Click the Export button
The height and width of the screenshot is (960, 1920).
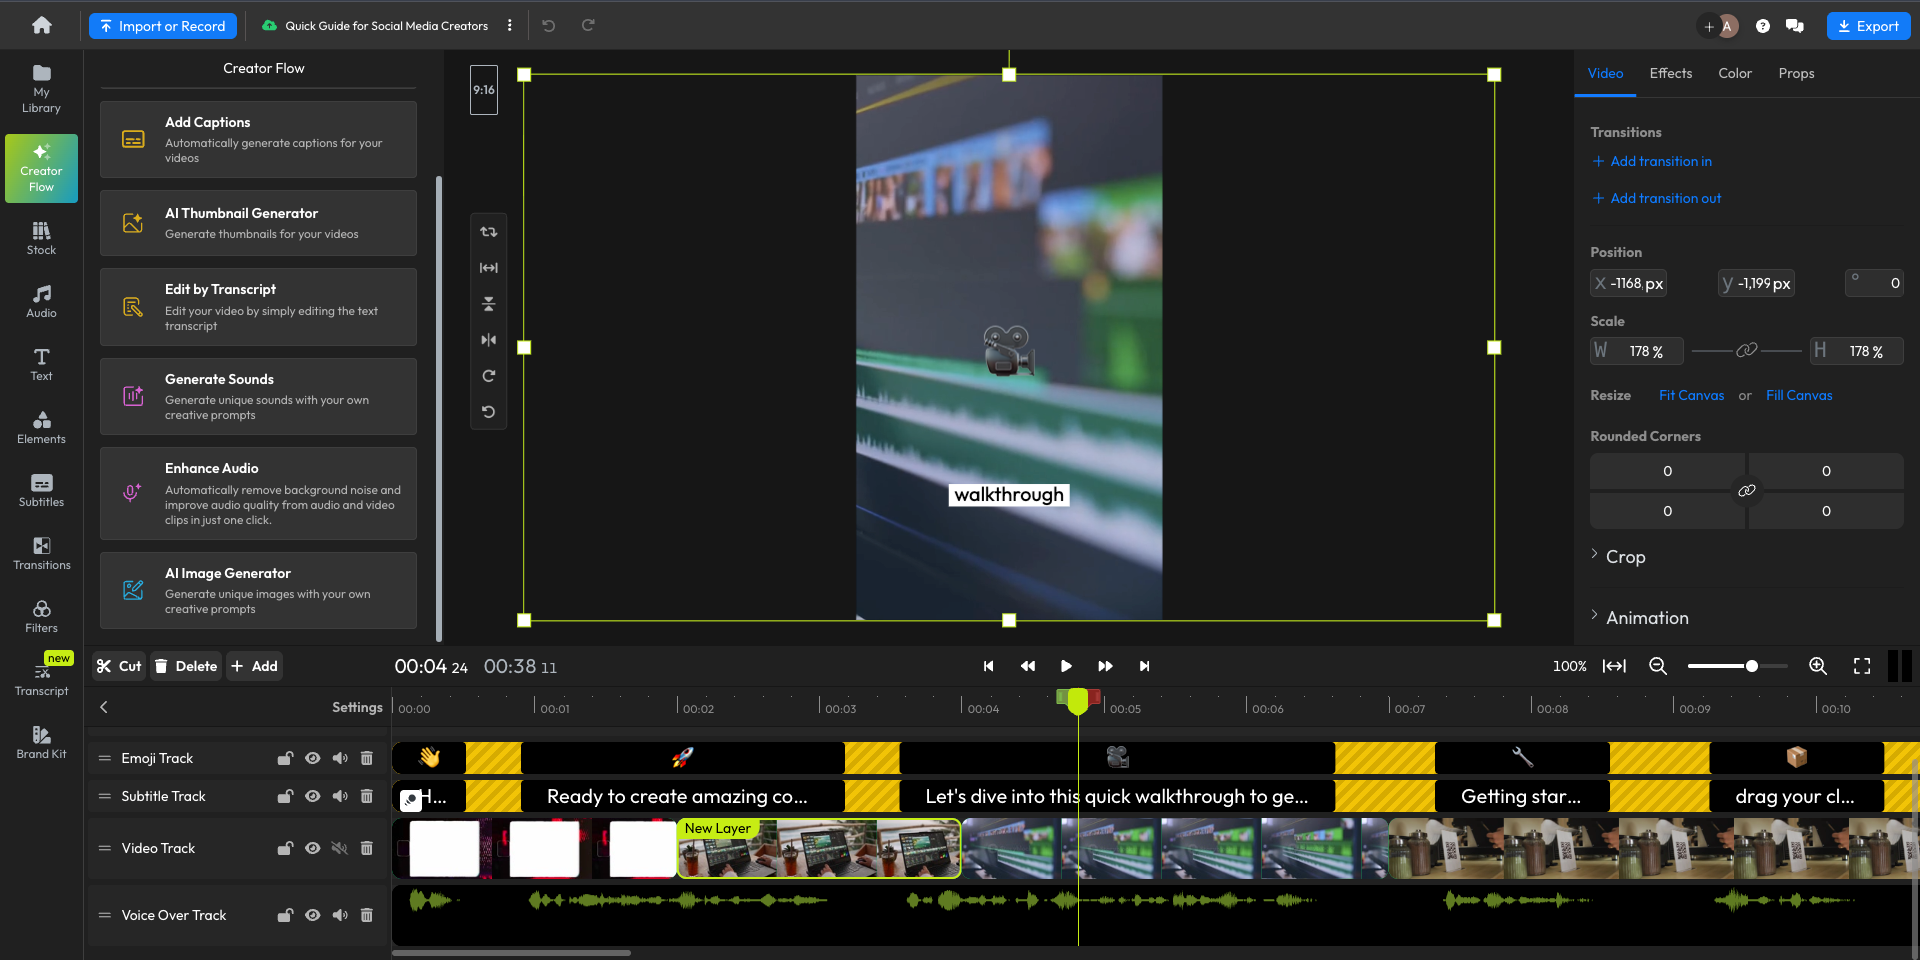point(1868,25)
